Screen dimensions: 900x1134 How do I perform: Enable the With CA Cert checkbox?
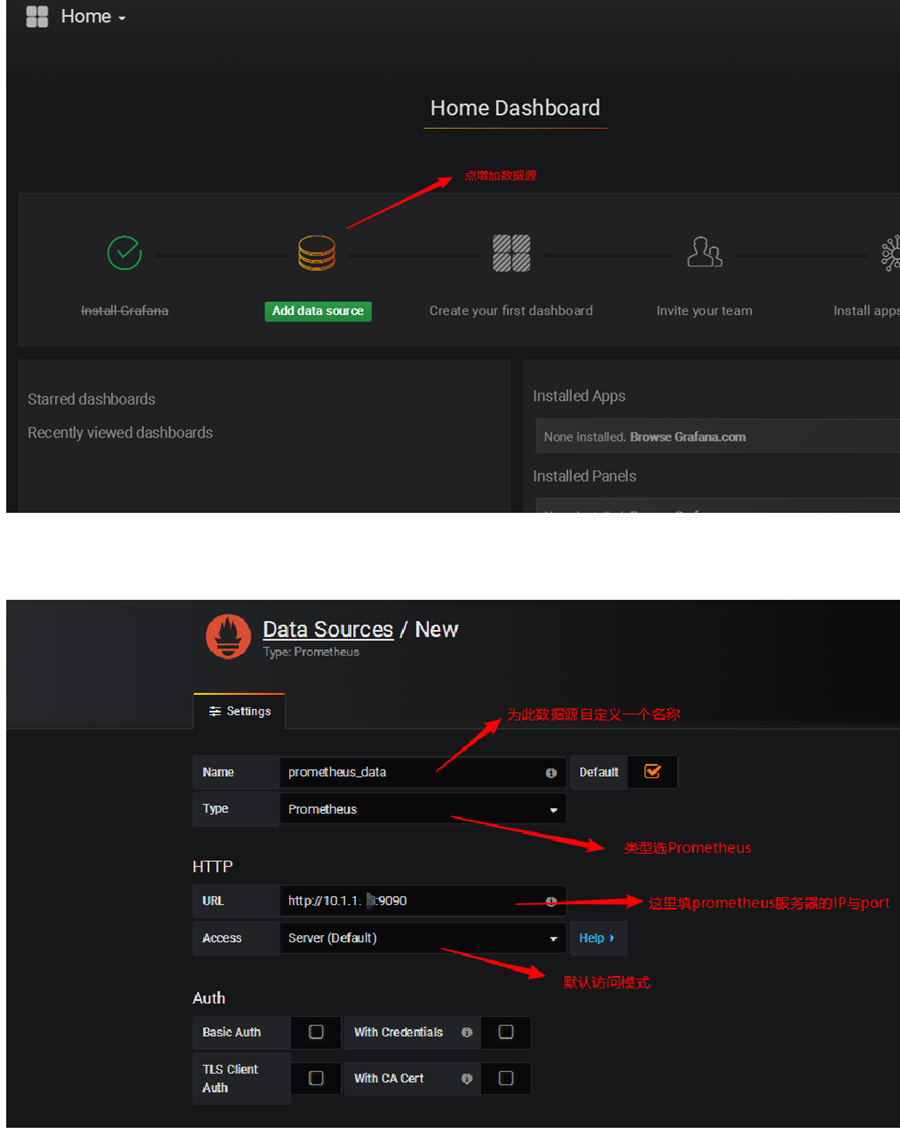click(x=506, y=1078)
